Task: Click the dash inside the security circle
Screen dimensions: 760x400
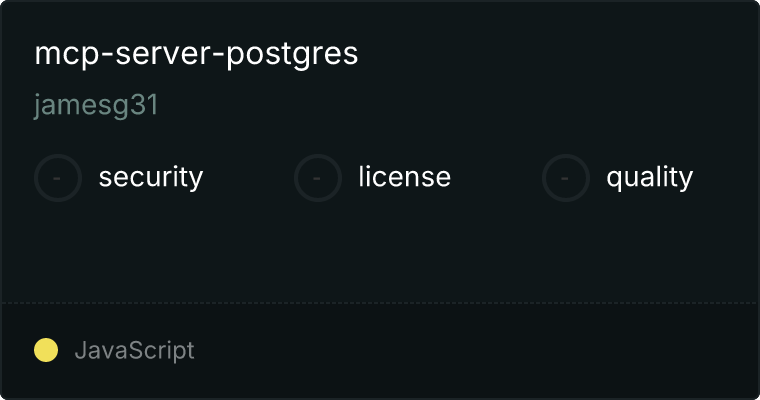Action: (x=57, y=178)
